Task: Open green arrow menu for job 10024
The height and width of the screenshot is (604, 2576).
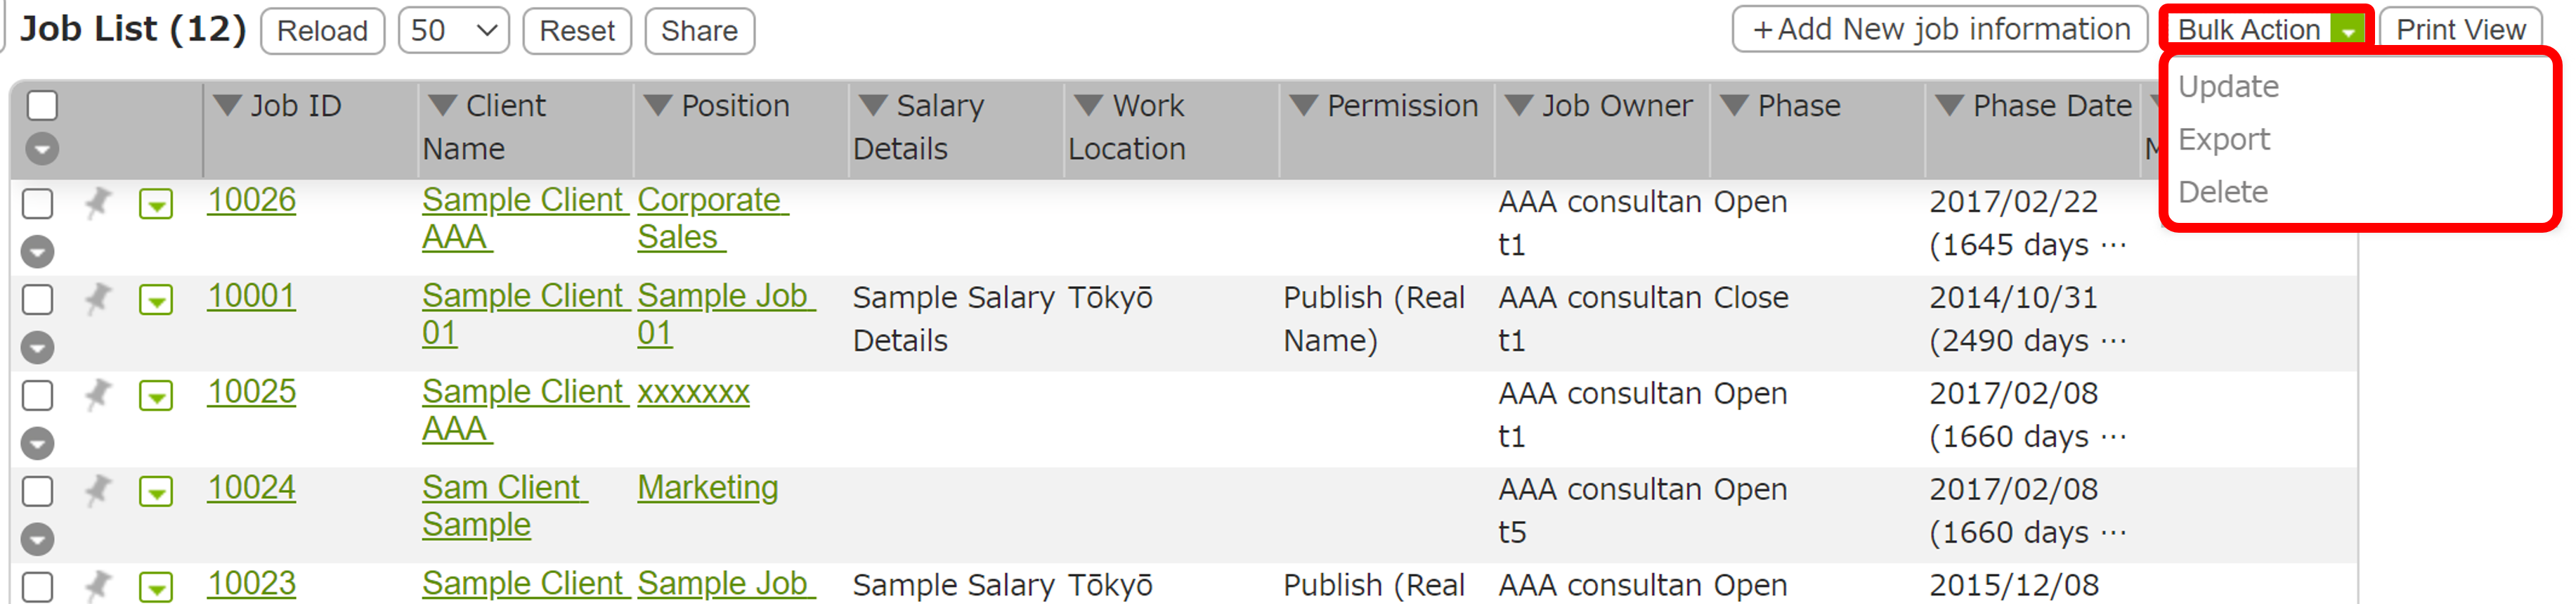Action: pos(156,492)
